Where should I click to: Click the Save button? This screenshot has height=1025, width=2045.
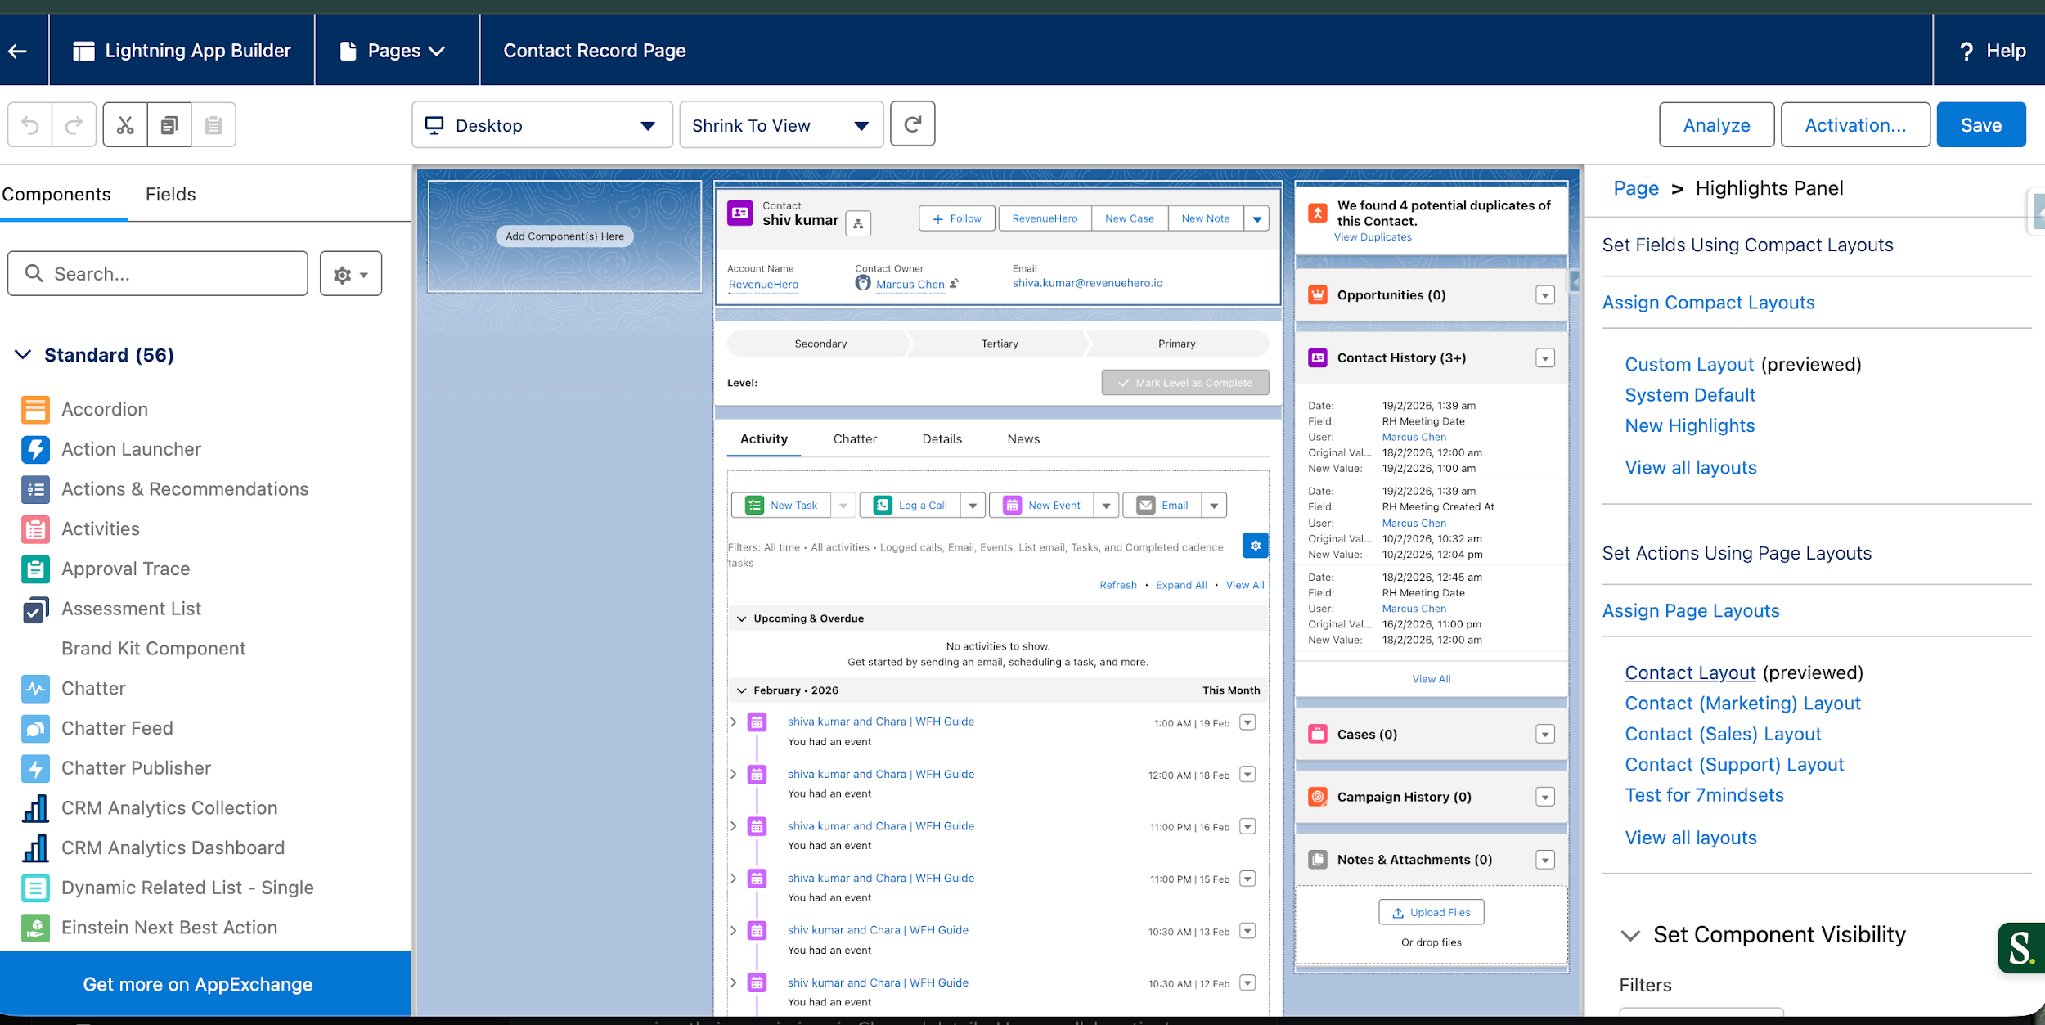pyautogui.click(x=1981, y=125)
